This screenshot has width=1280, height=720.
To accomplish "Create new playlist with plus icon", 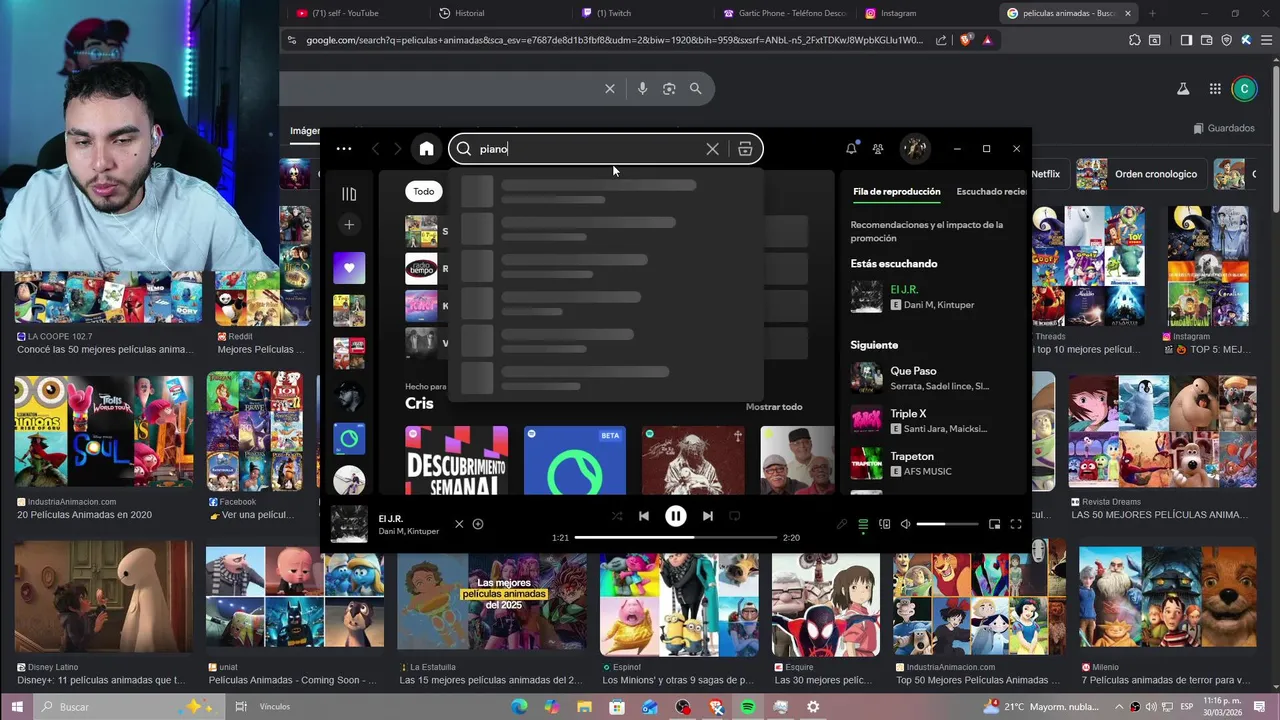I will click(x=349, y=225).
